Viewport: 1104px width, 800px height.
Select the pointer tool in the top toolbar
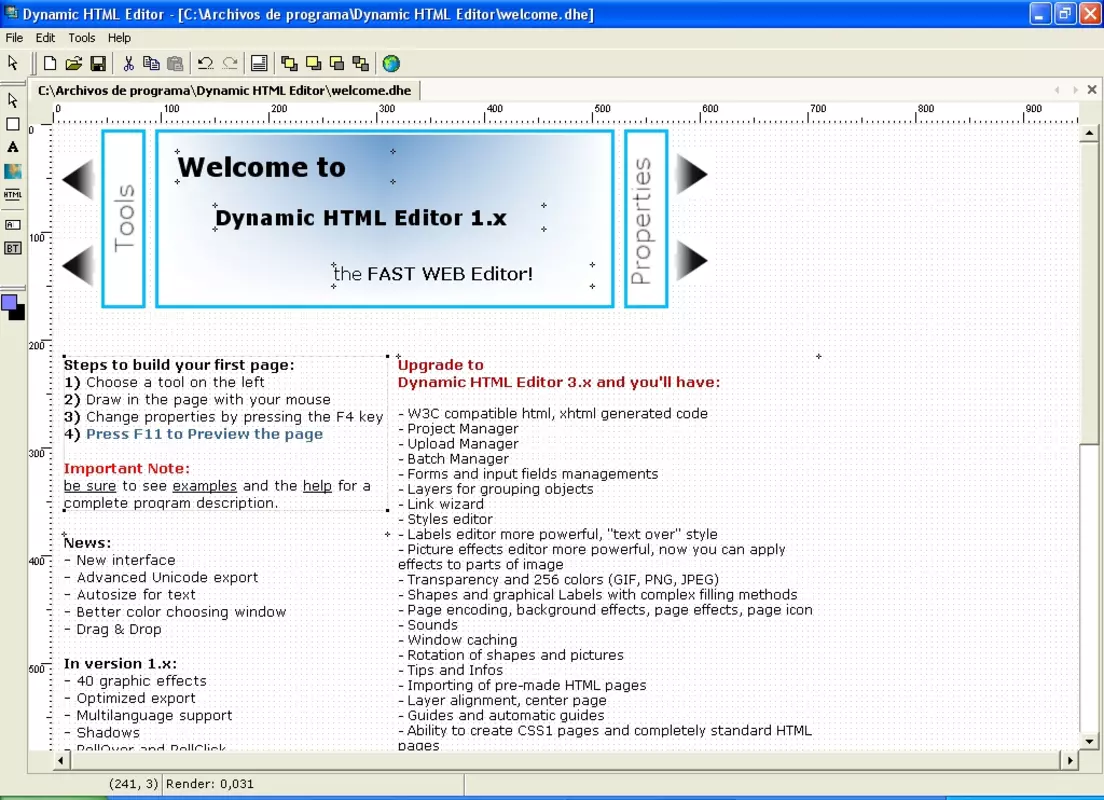pos(13,63)
